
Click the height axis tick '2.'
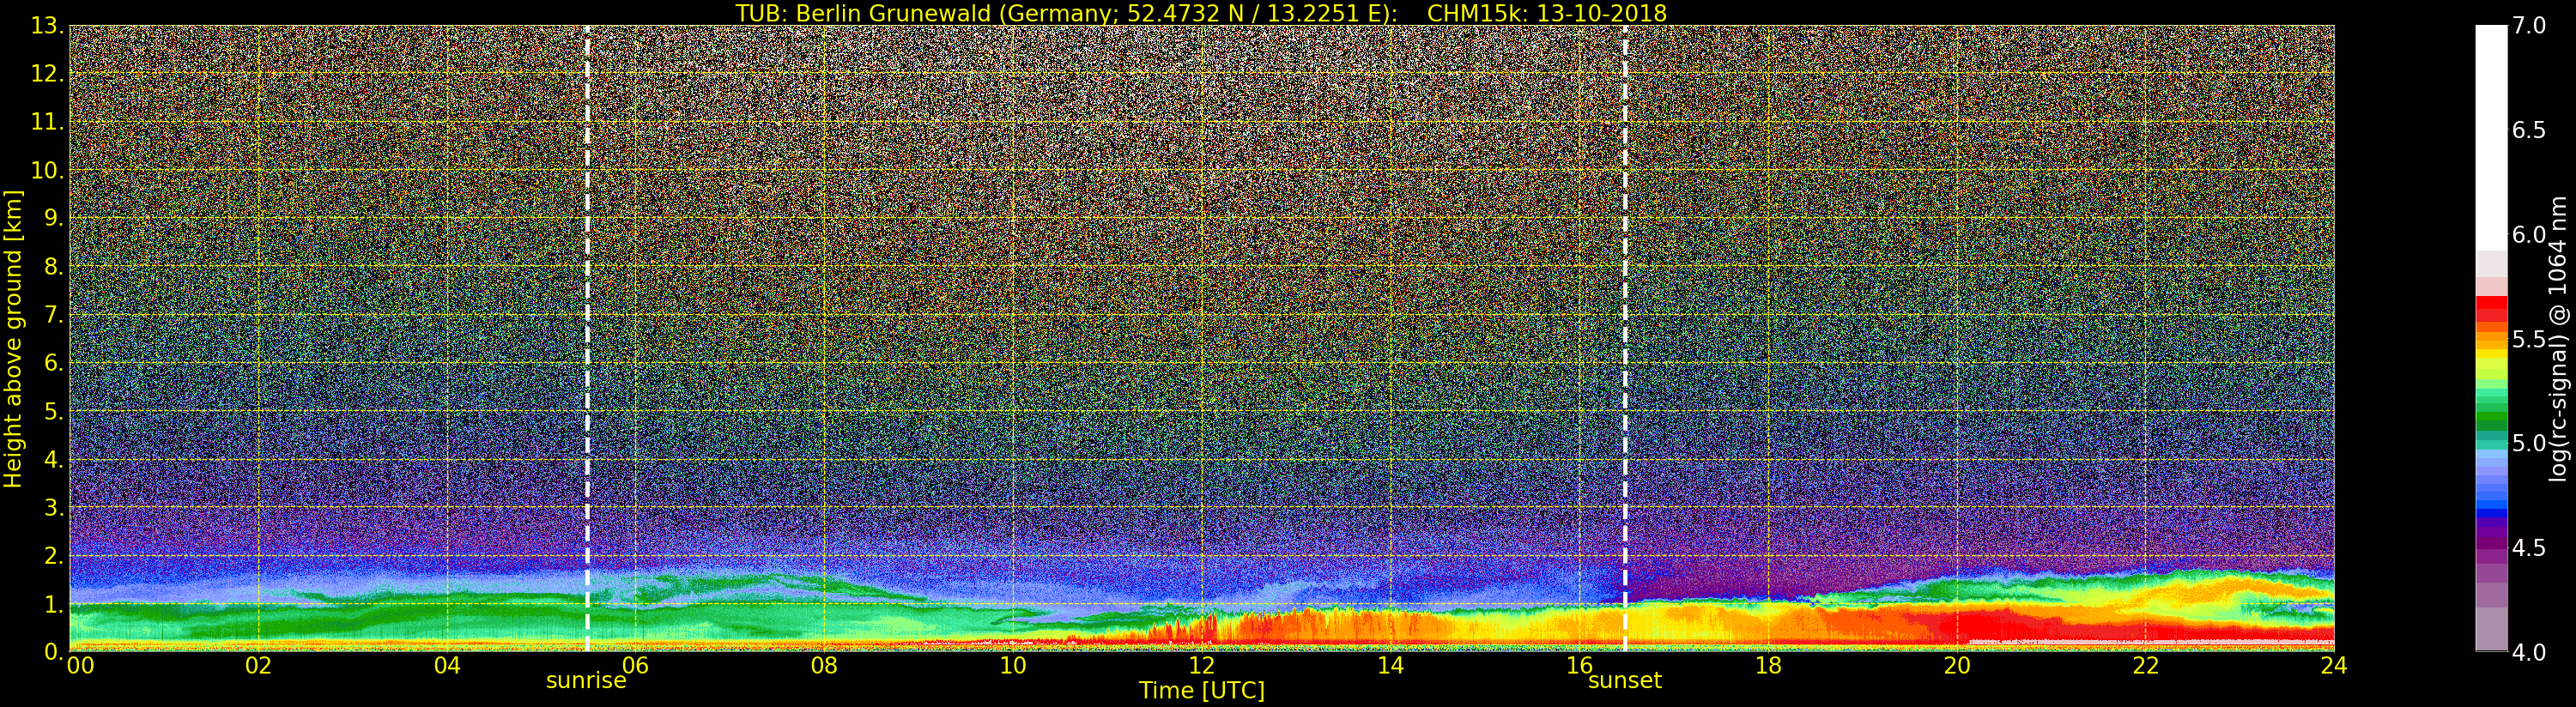53,555
